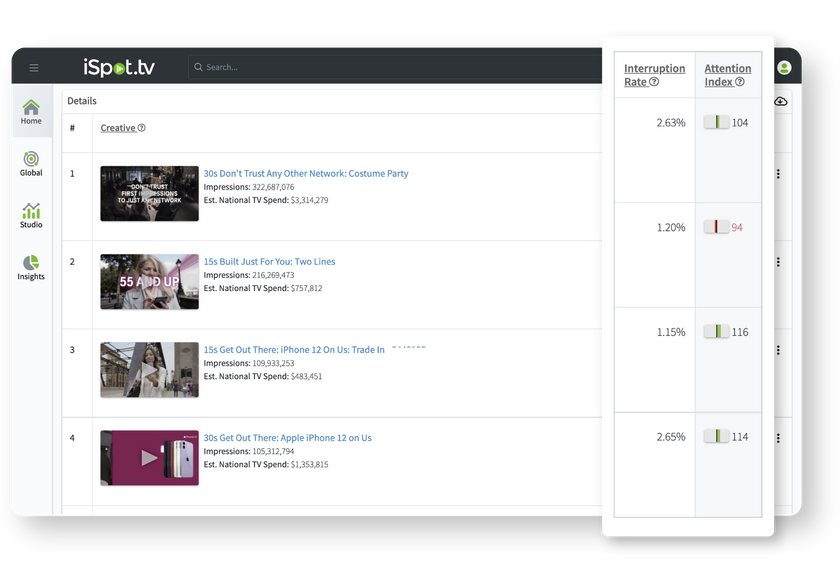Screen dimensions: 840x574
Task: Open three-dot menu for row 3
Action: coord(778,350)
